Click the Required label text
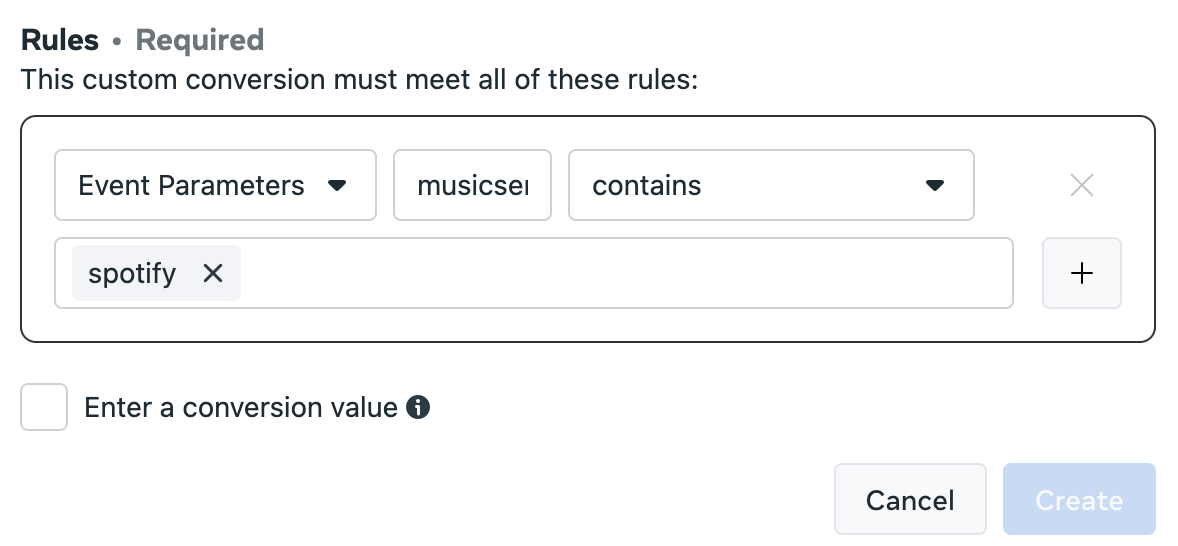Image resolution: width=1178 pixels, height=546 pixels. pos(199,40)
